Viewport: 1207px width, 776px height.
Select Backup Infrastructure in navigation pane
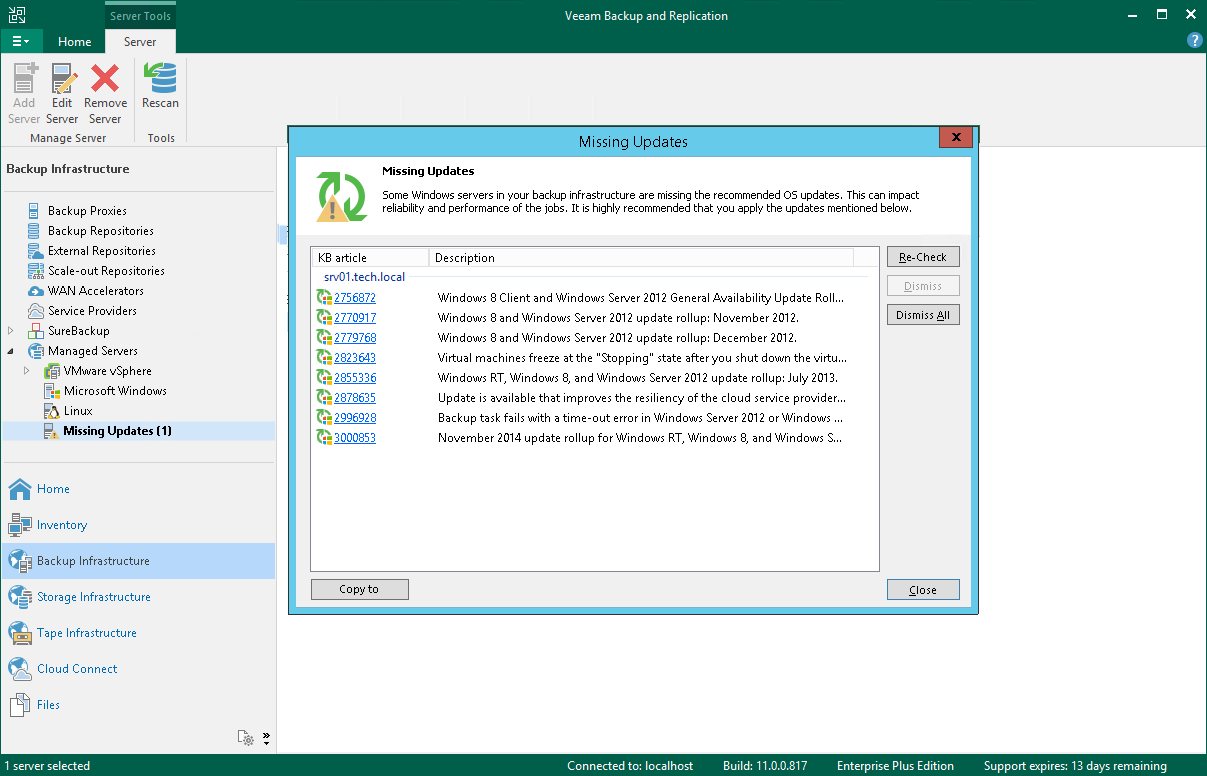[138, 561]
